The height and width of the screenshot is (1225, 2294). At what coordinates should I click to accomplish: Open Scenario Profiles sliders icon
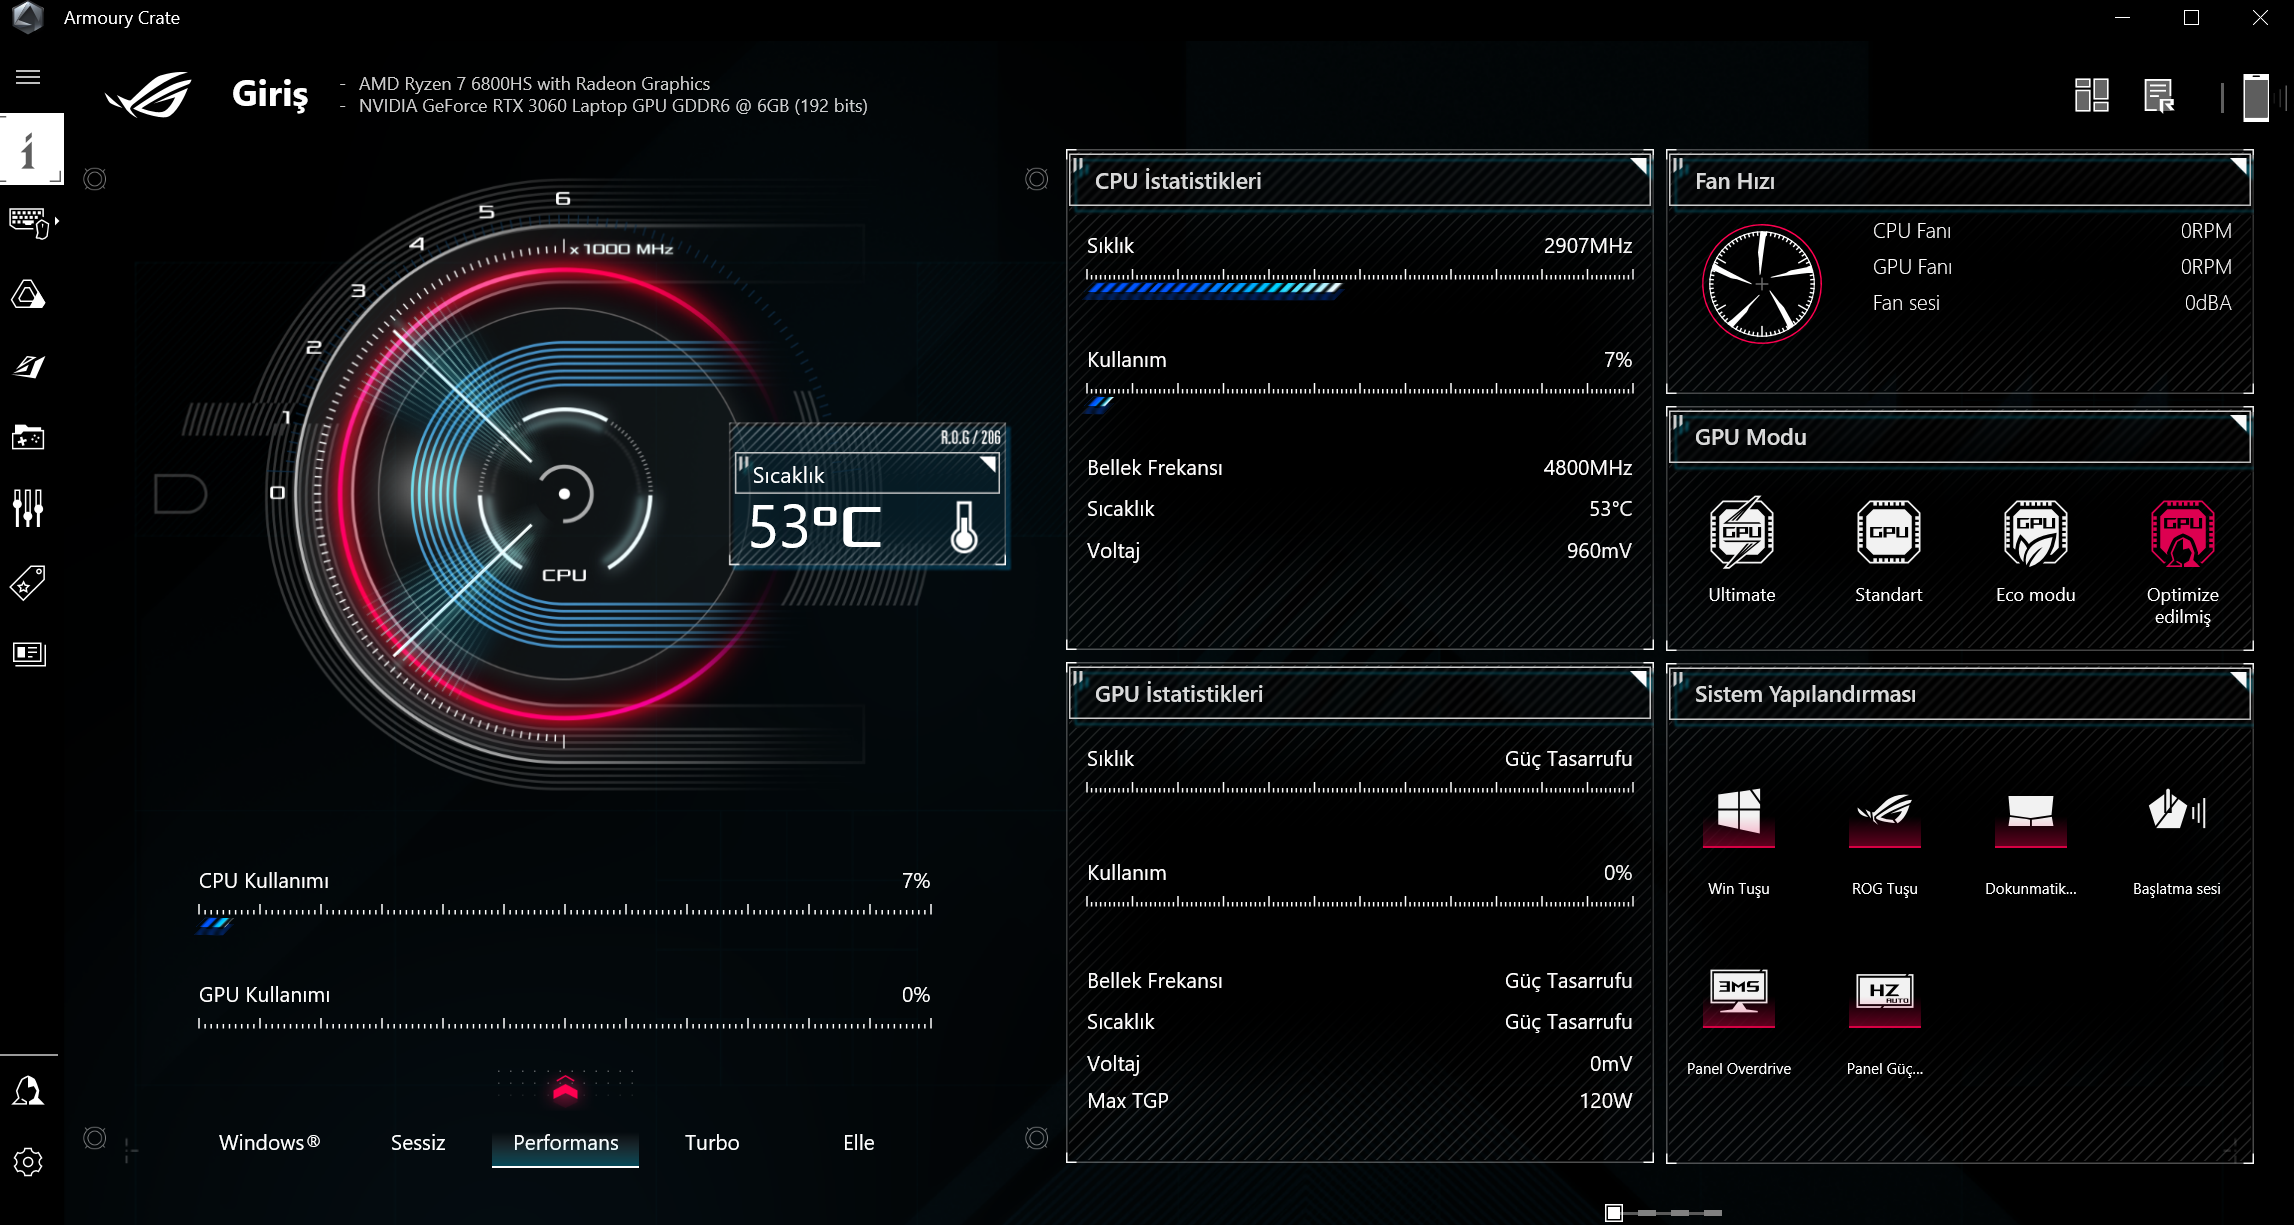pos(28,508)
